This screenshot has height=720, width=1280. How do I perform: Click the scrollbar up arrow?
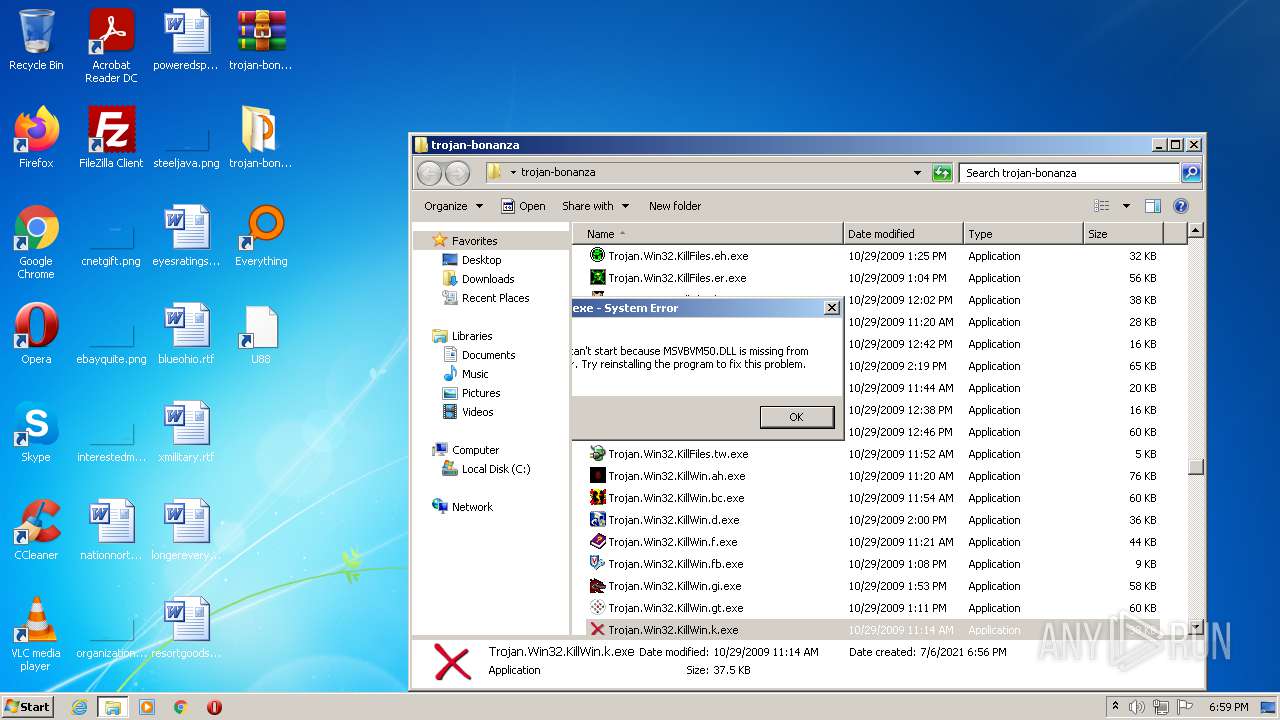tap(1195, 231)
